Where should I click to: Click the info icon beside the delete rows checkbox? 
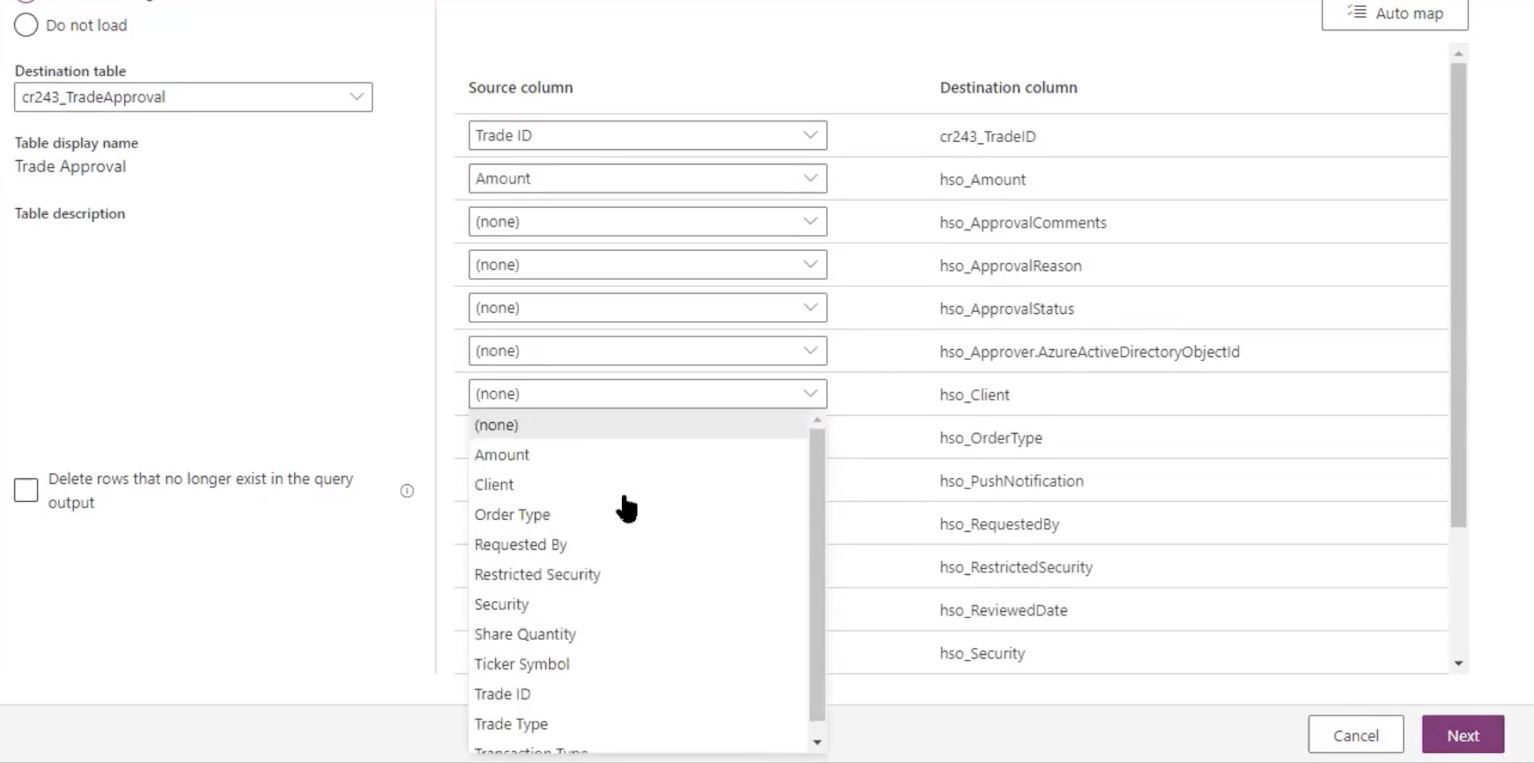click(x=407, y=490)
